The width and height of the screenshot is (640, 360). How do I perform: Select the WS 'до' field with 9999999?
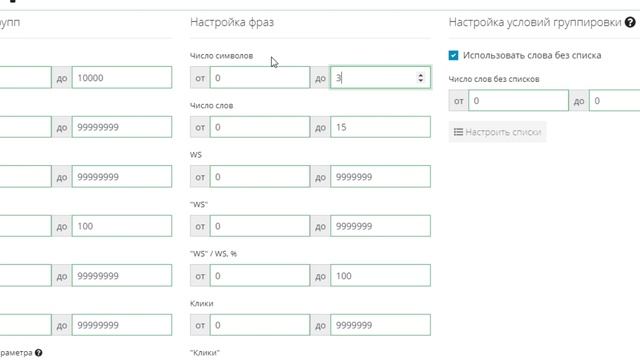(380, 177)
